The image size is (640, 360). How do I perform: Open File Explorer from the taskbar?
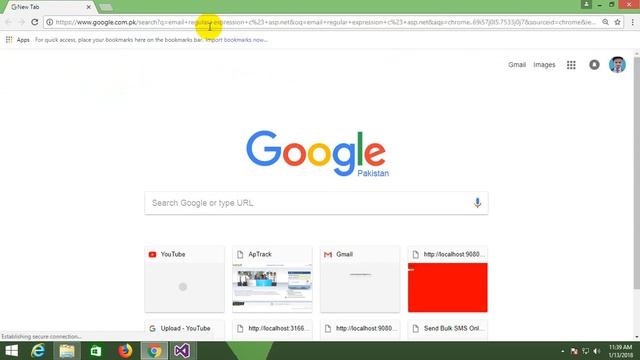pyautogui.click(x=67, y=351)
